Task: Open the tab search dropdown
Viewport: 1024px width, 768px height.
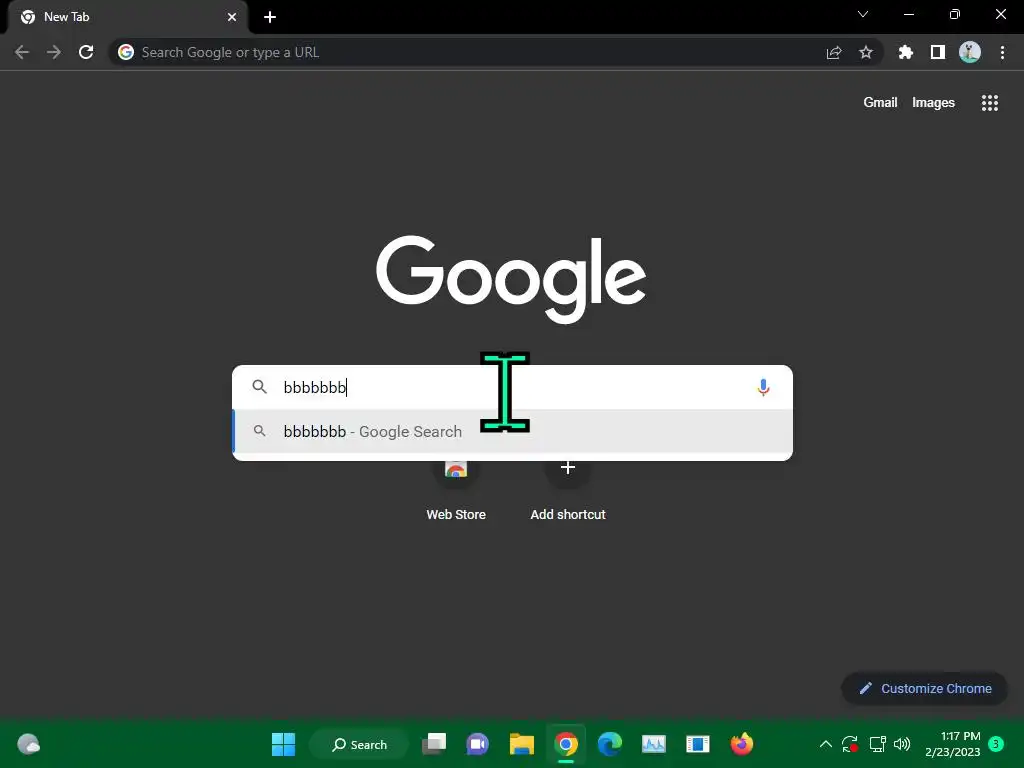Action: (x=863, y=14)
